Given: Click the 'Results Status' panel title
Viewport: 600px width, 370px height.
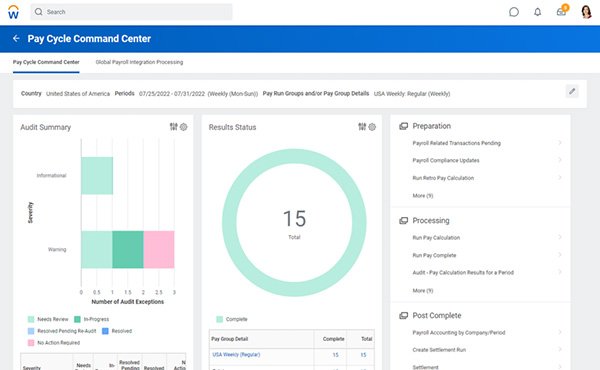Looking at the screenshot, I should [232, 127].
